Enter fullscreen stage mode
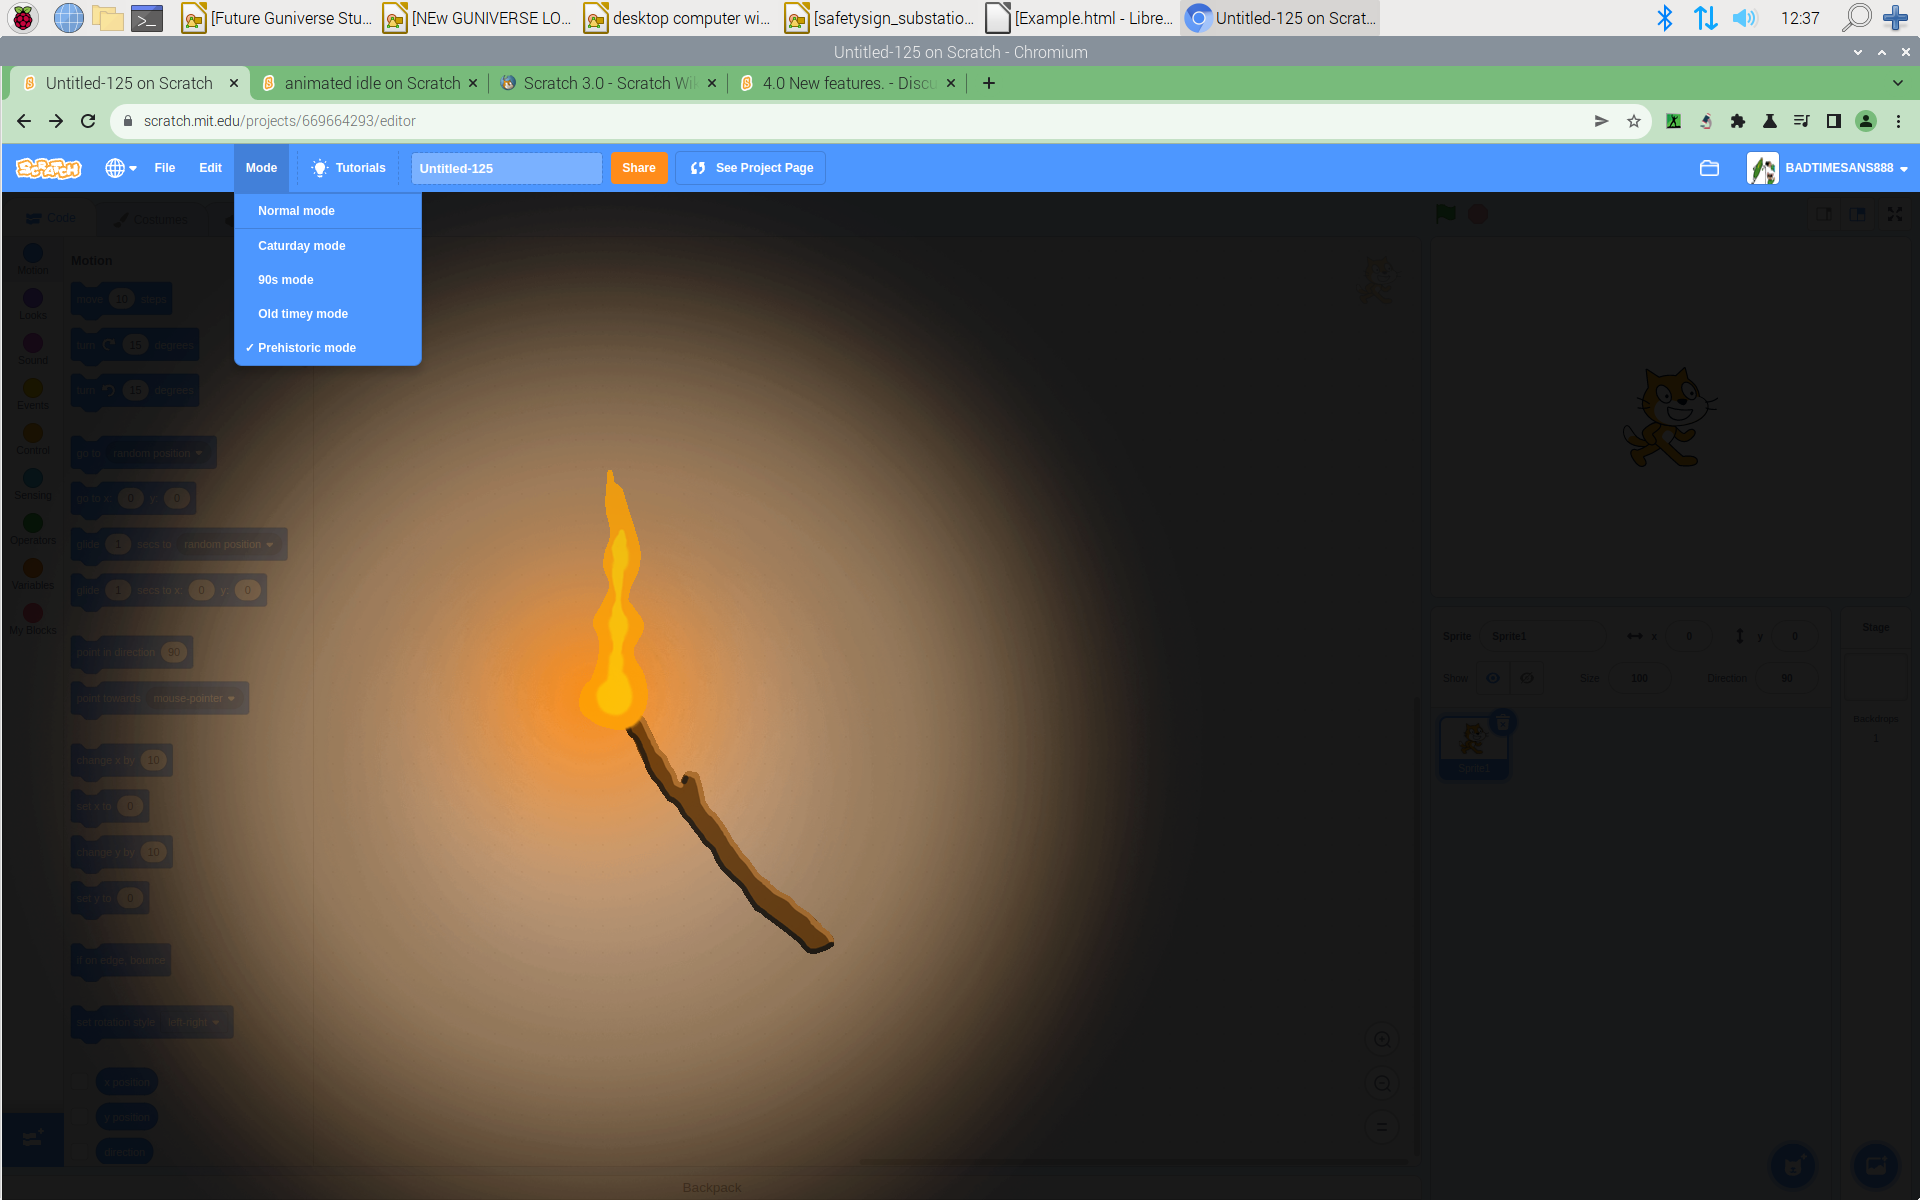 pos(1895,213)
